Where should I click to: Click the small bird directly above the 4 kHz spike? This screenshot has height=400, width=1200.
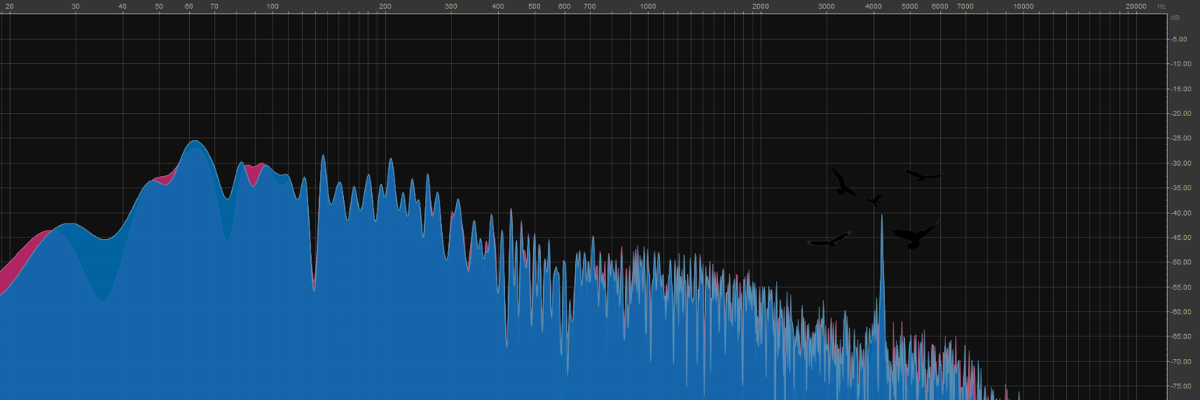875,200
